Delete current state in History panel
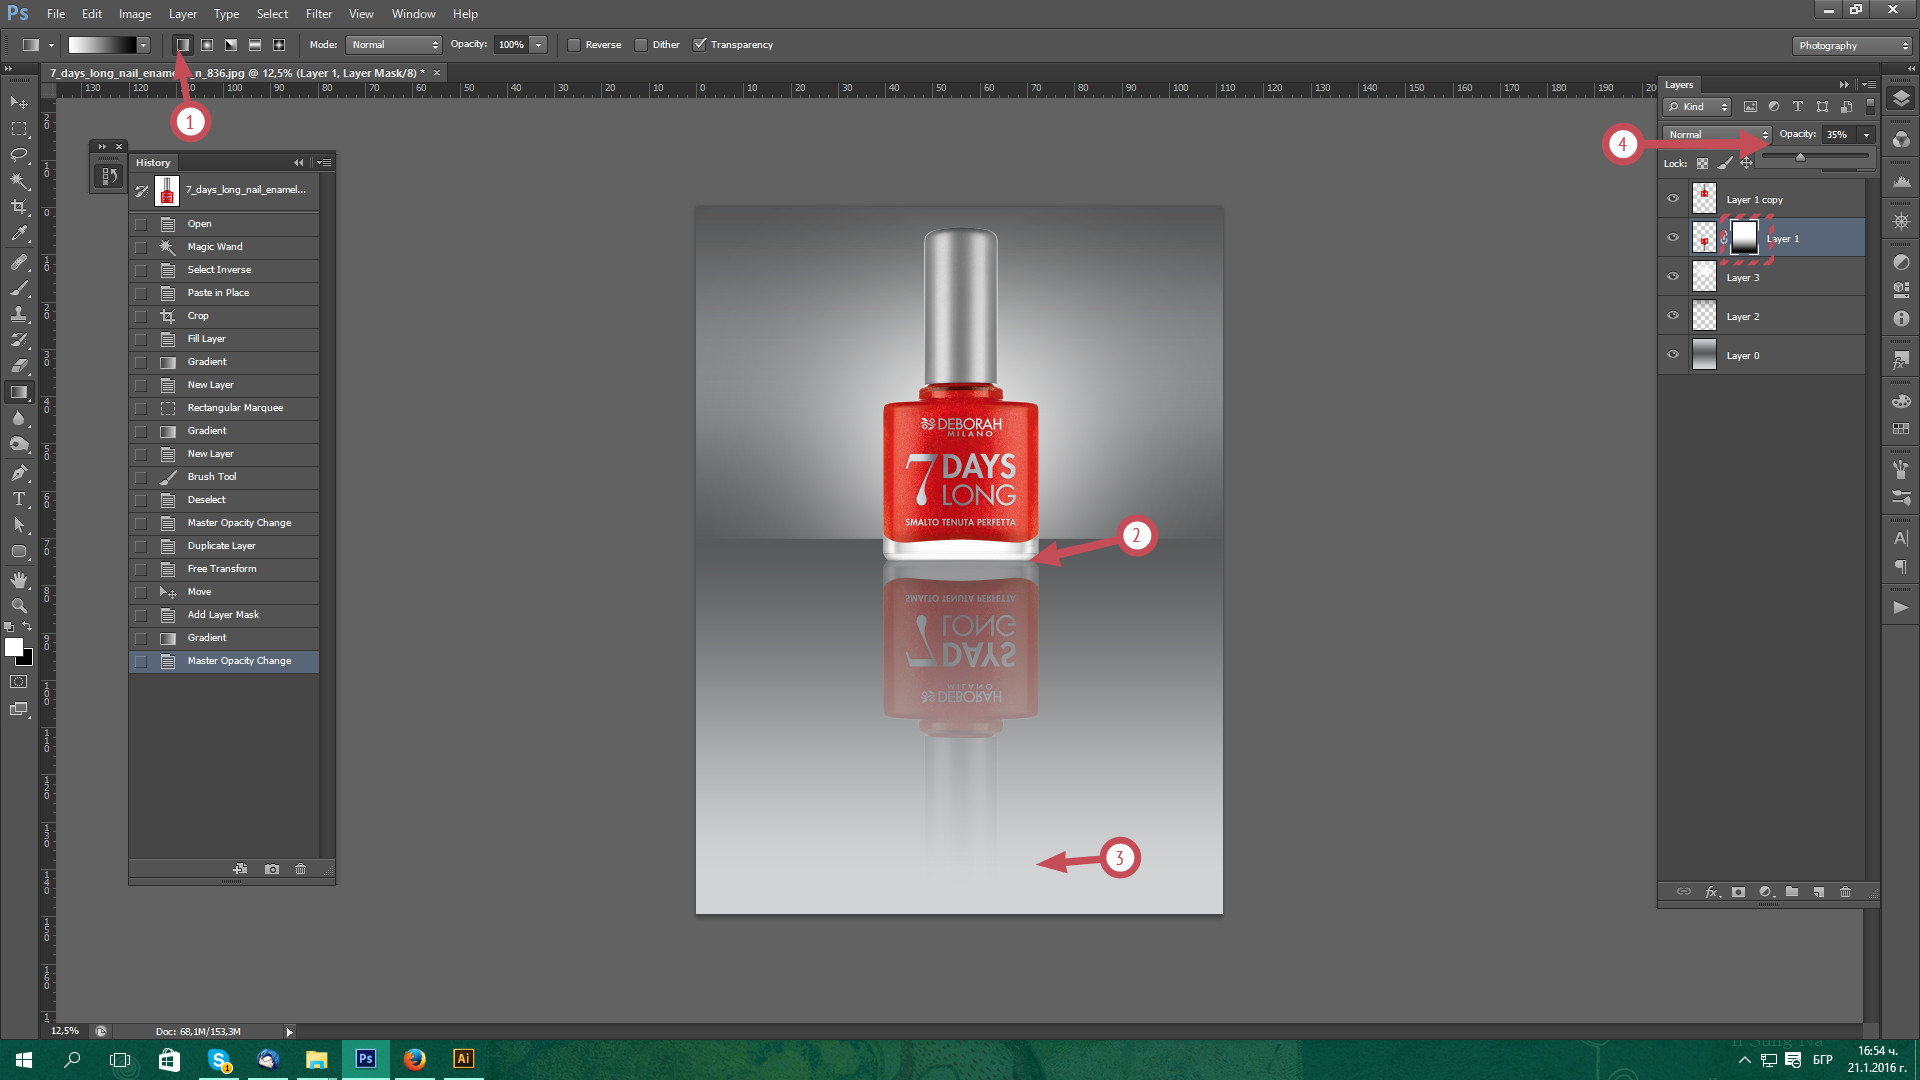Screen dimensions: 1920x1080 click(301, 869)
